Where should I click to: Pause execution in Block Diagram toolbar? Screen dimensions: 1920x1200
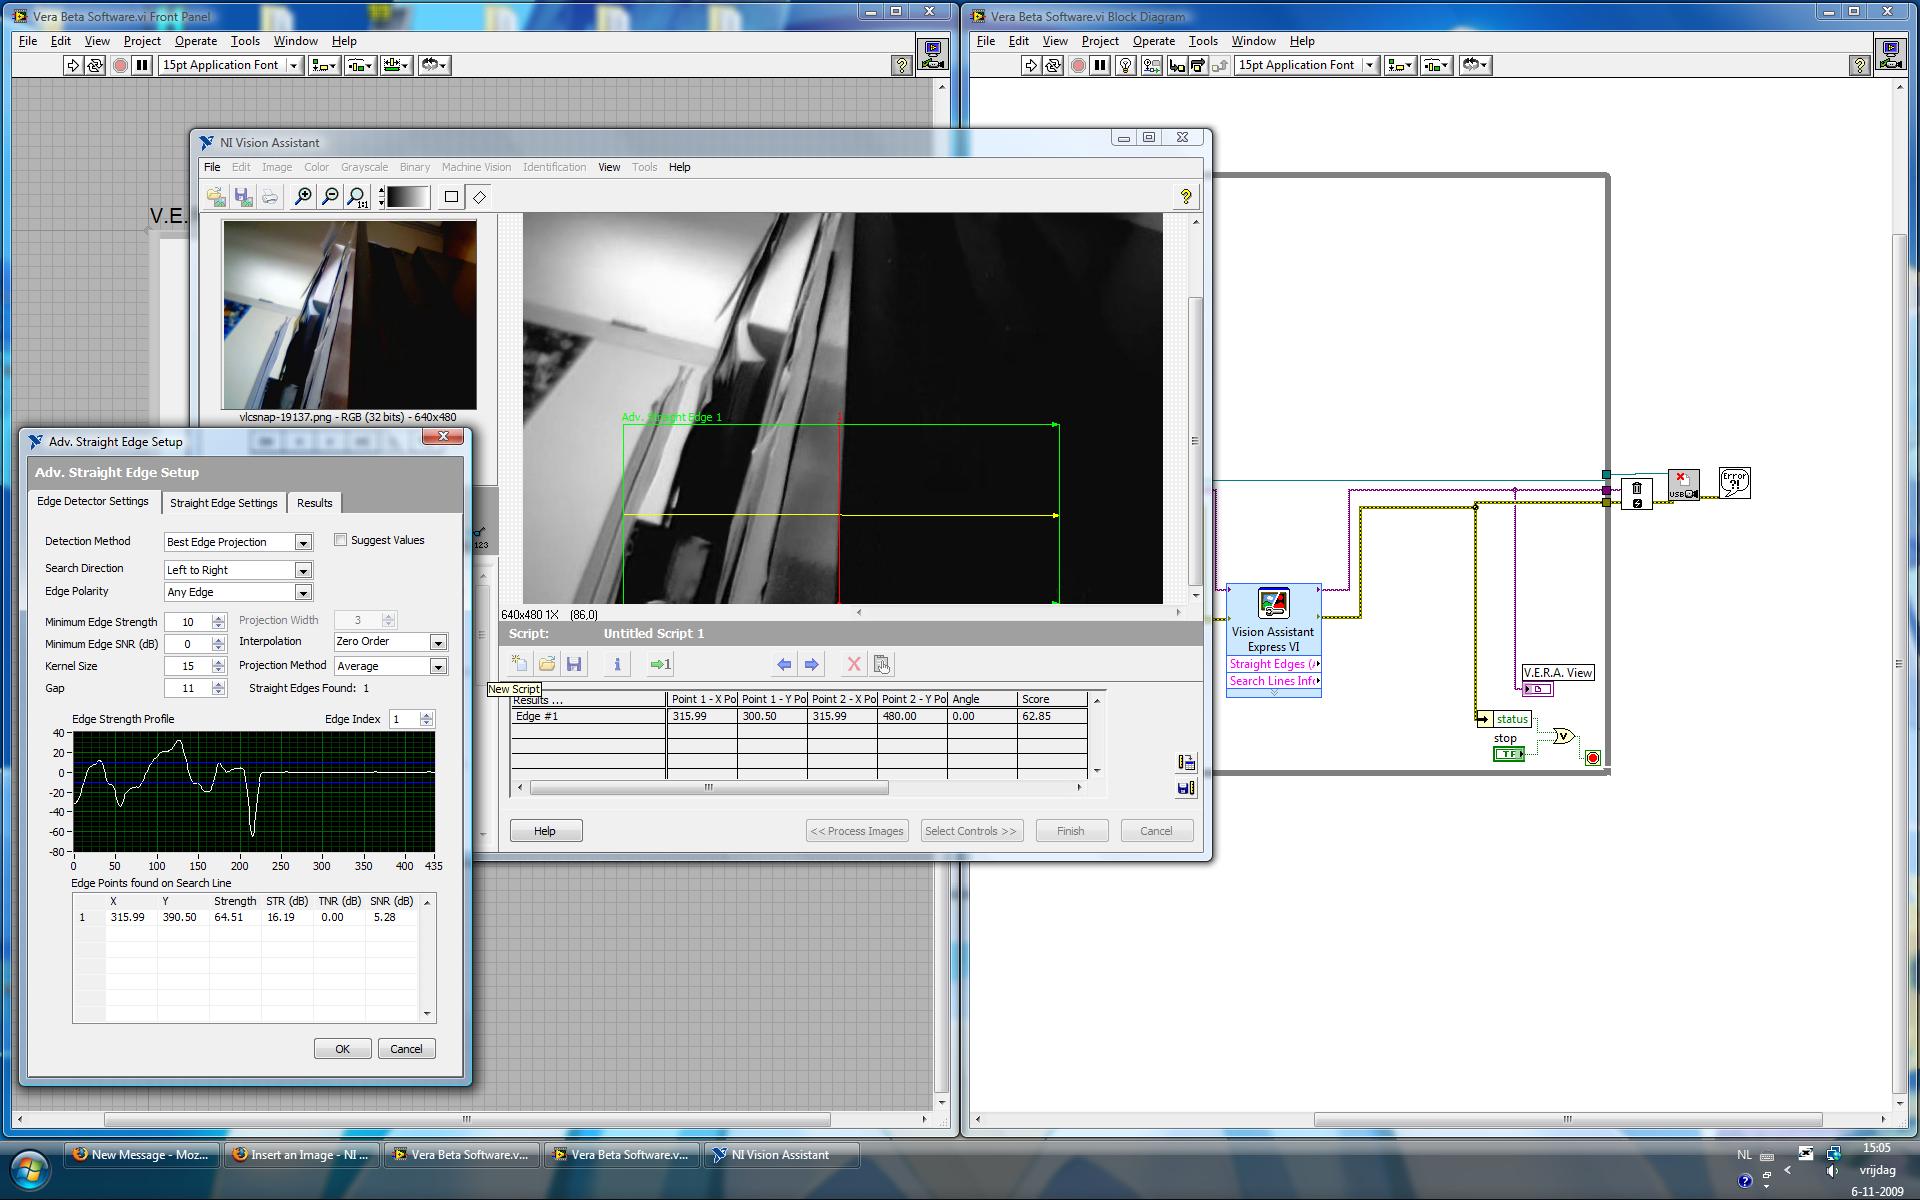tap(1100, 65)
